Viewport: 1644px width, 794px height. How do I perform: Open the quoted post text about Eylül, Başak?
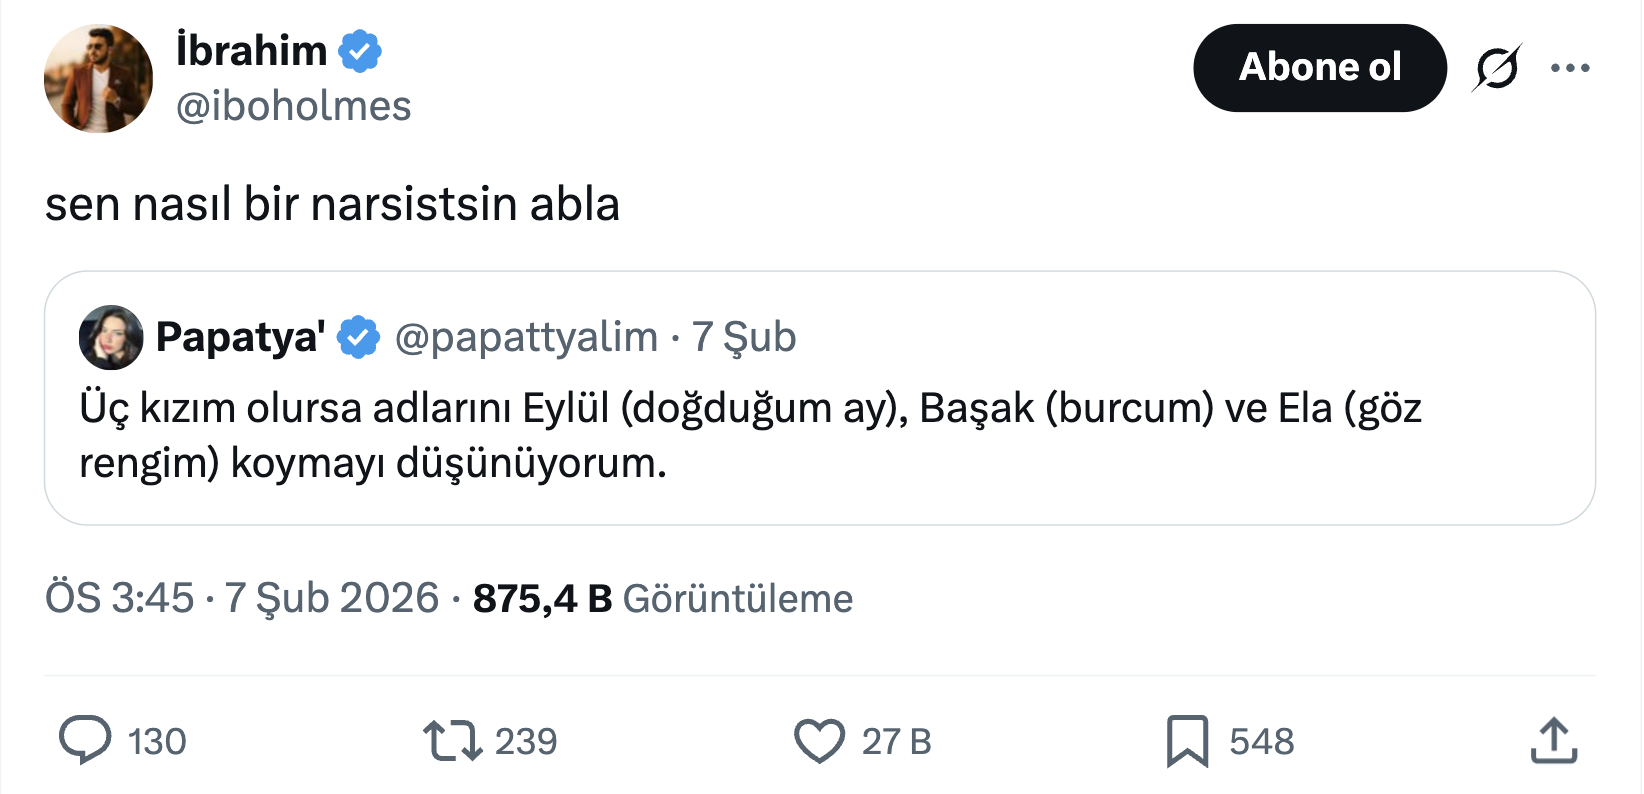click(x=750, y=435)
